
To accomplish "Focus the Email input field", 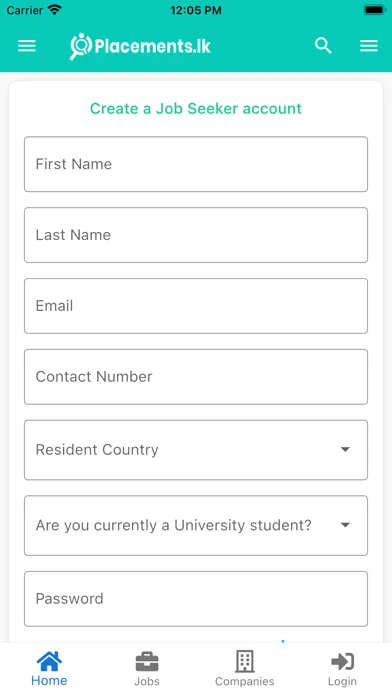I will [196, 306].
